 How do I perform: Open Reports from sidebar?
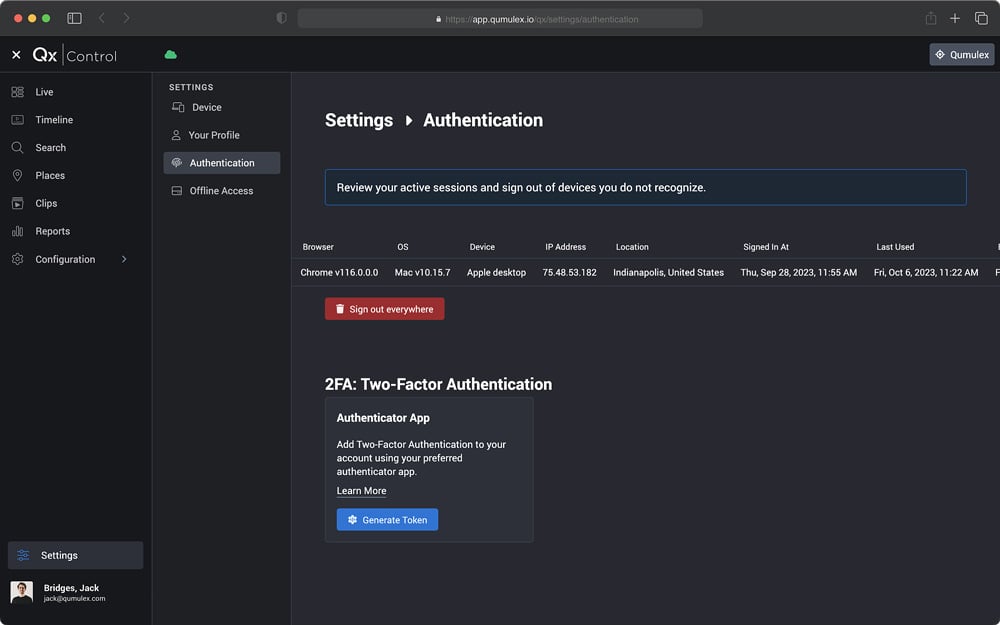[x=52, y=232]
